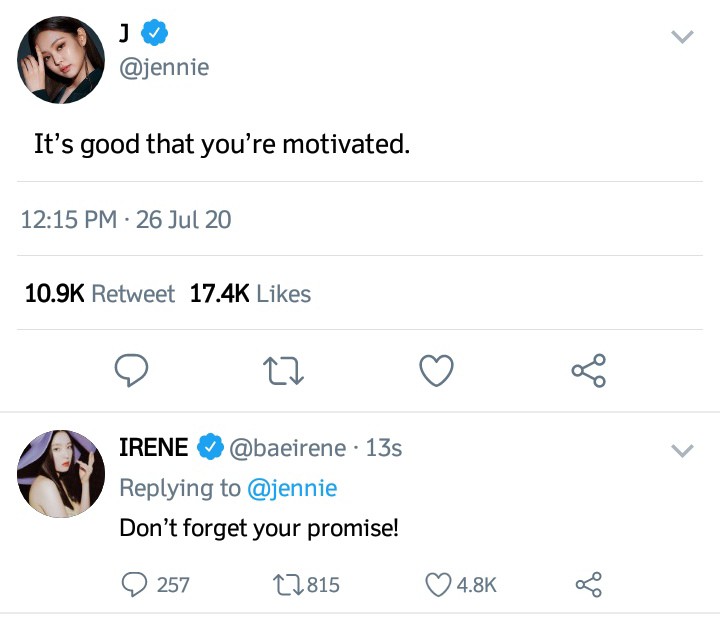Open the @jennie mention link in reply
Viewport: 720px width, 624px height.
coord(292,488)
